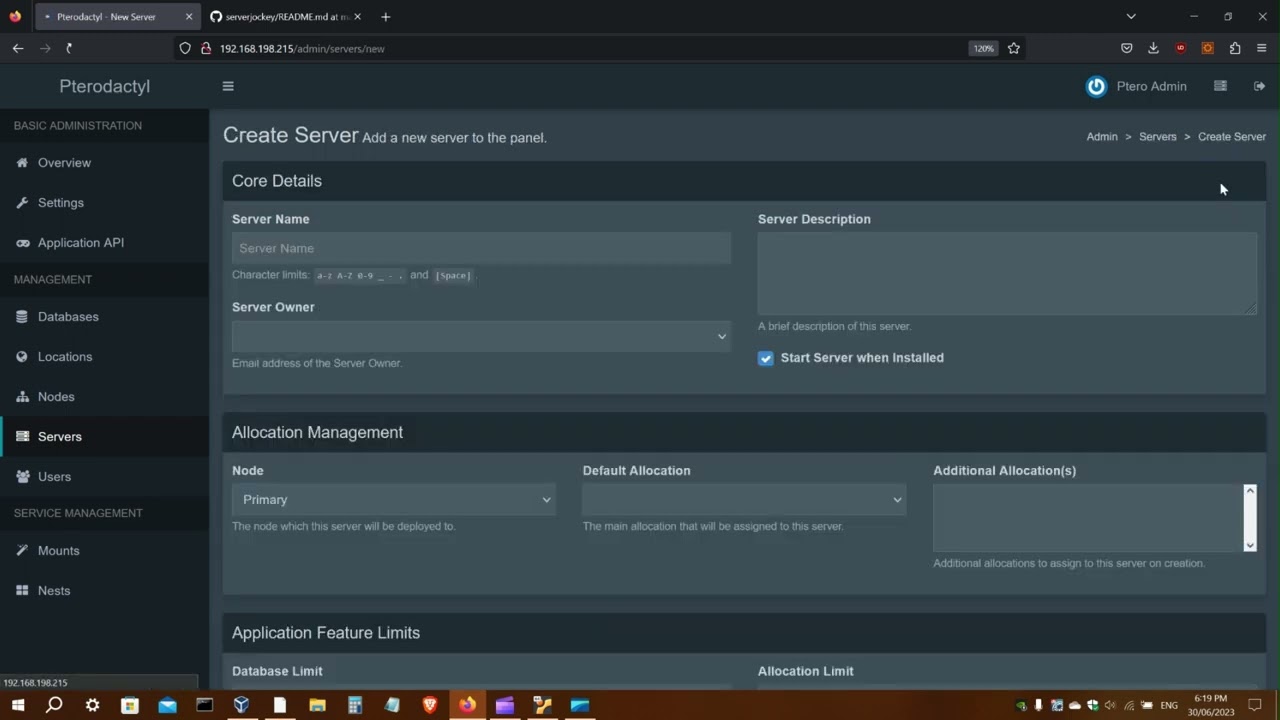
Task: Open uBlock Origin extension icon
Action: click(x=1180, y=48)
